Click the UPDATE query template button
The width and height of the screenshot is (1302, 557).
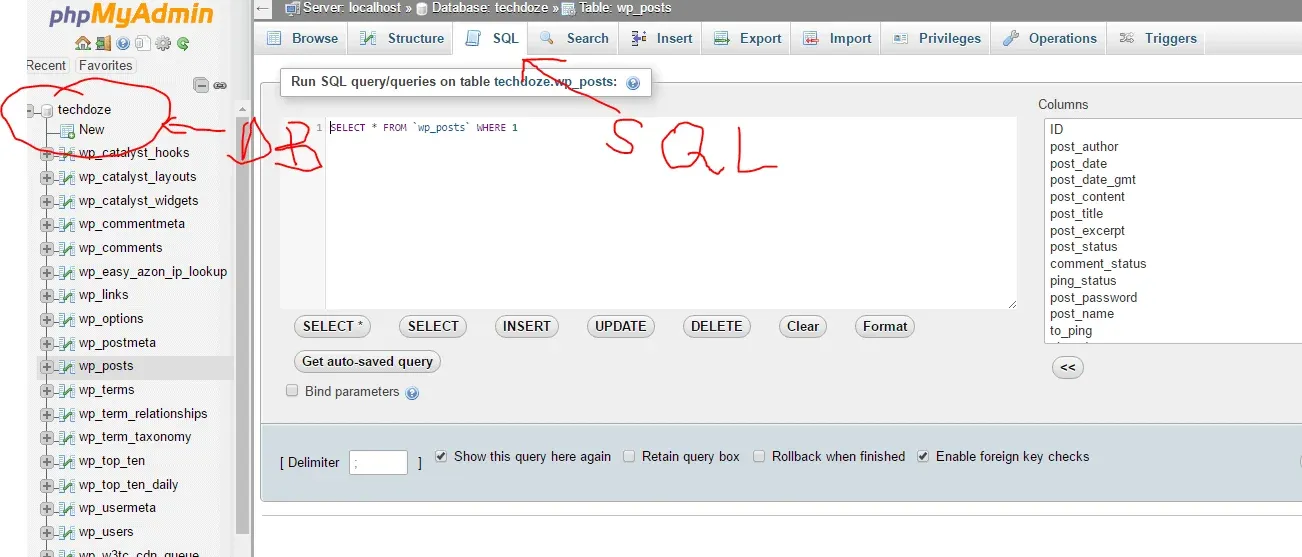click(x=621, y=326)
